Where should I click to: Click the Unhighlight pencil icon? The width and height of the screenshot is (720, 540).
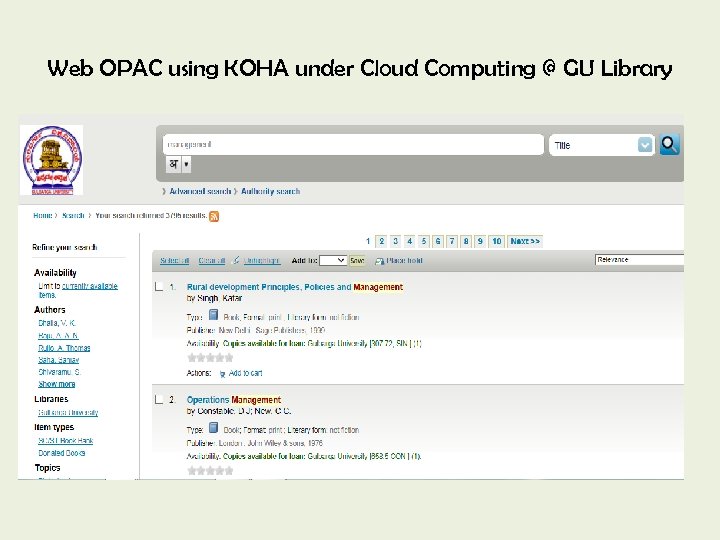236,260
